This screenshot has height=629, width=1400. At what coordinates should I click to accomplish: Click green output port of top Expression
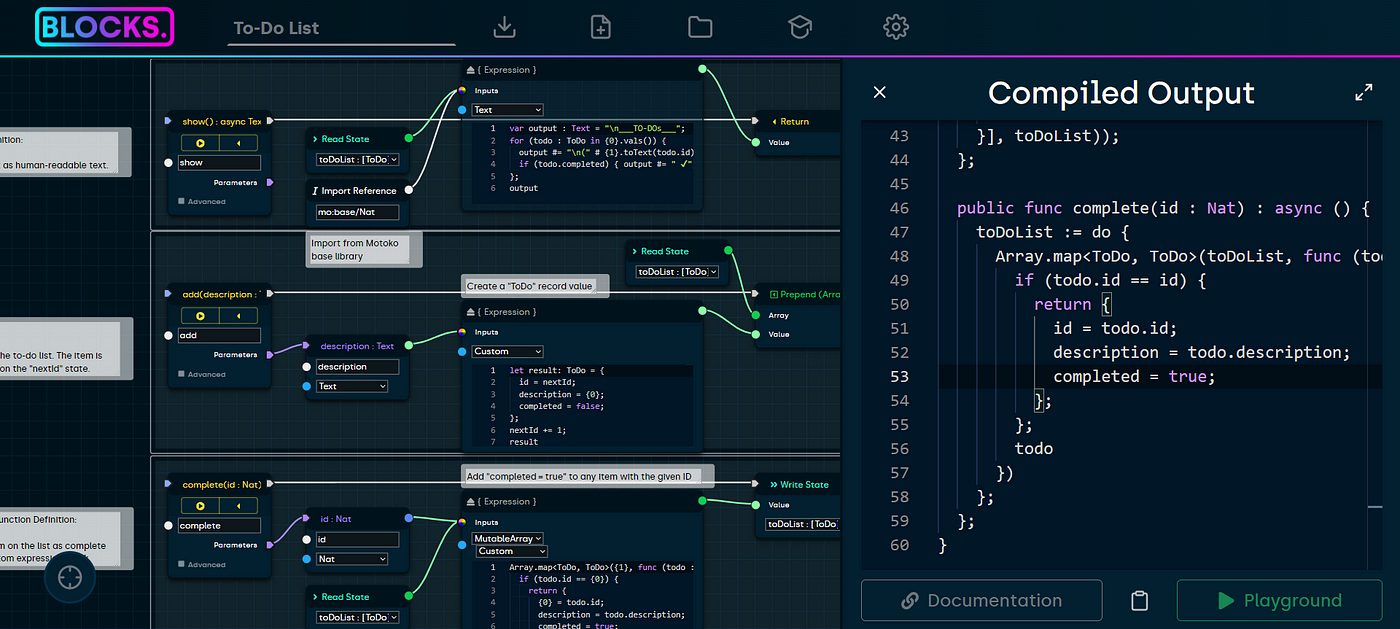[702, 70]
